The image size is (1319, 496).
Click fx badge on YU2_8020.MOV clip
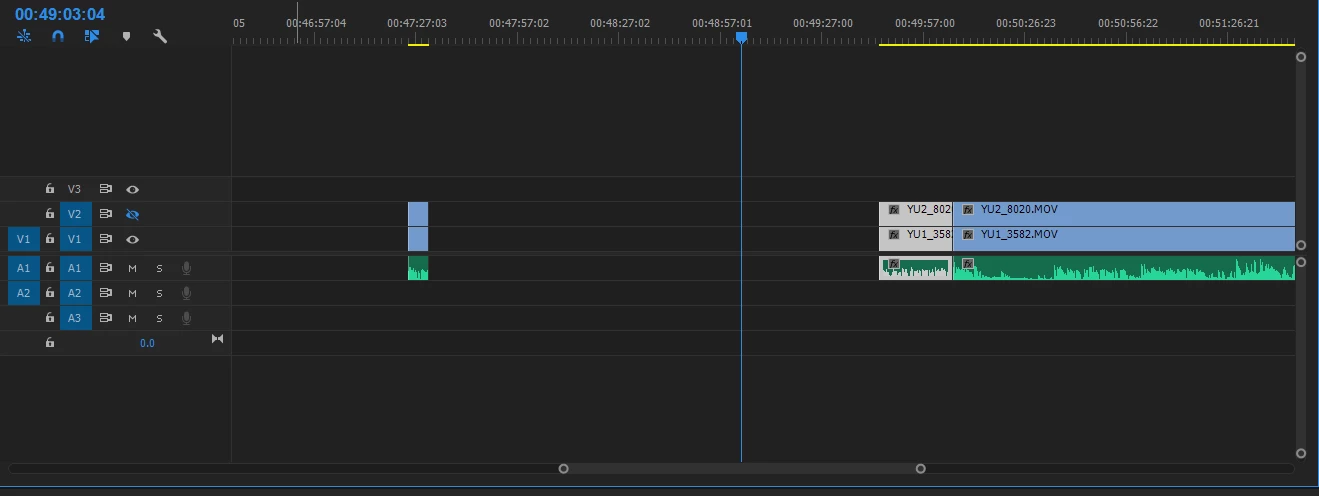(x=968, y=210)
